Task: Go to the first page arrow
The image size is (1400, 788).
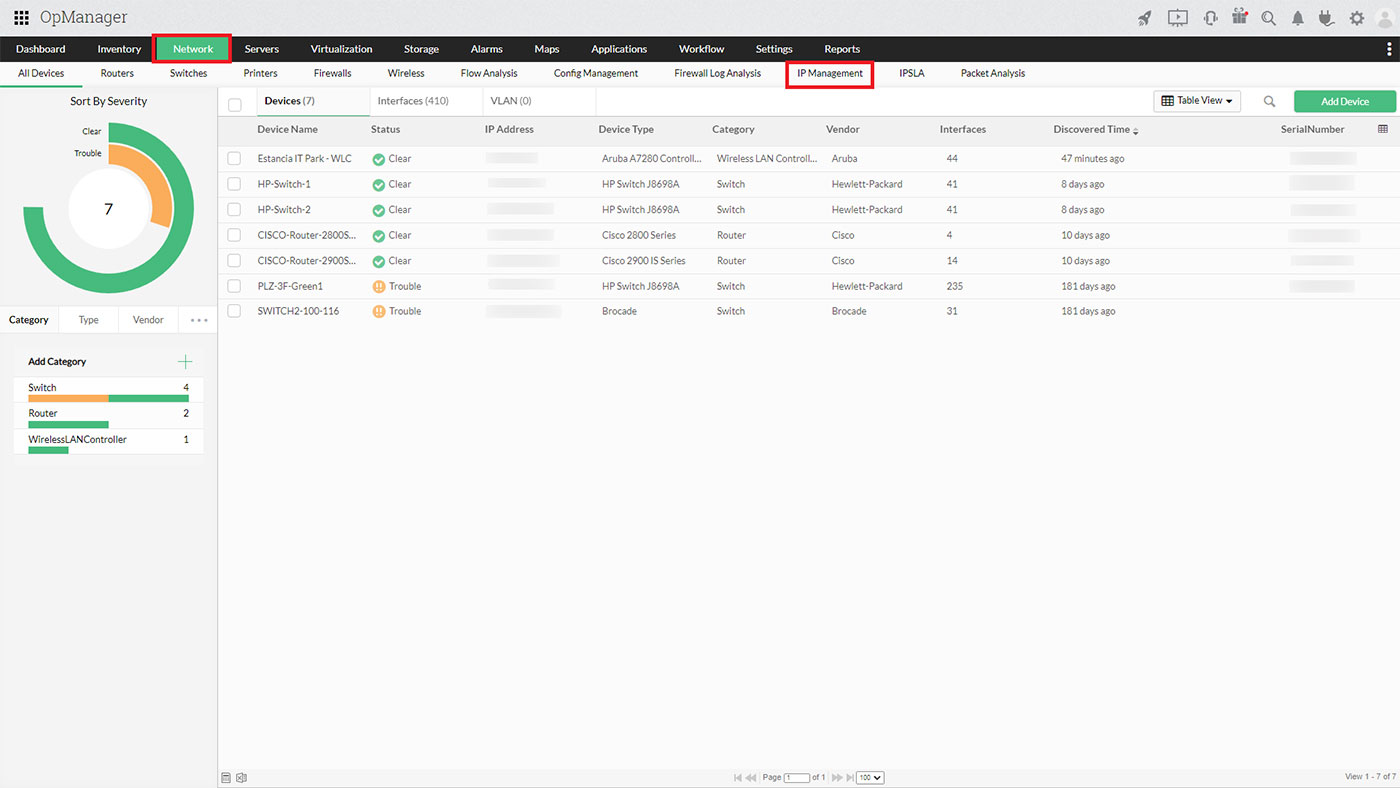Action: pyautogui.click(x=738, y=778)
